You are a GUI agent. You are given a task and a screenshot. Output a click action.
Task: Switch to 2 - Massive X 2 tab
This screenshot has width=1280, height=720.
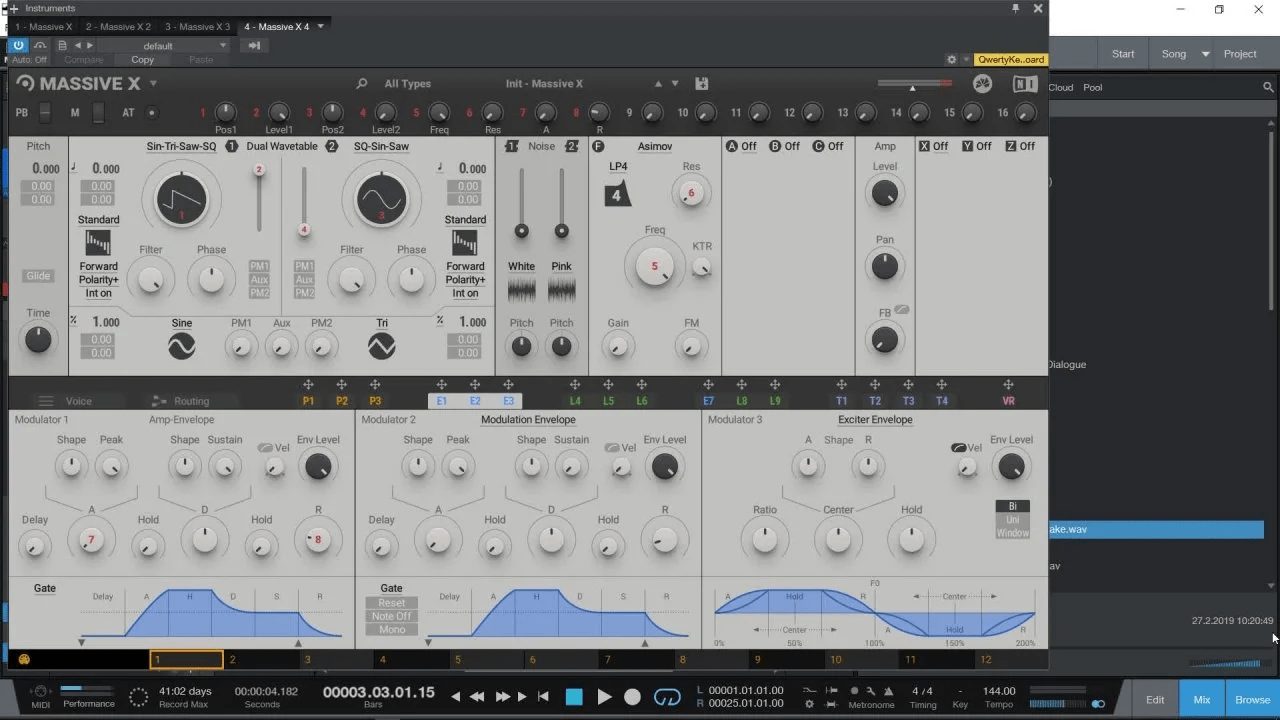tap(118, 27)
